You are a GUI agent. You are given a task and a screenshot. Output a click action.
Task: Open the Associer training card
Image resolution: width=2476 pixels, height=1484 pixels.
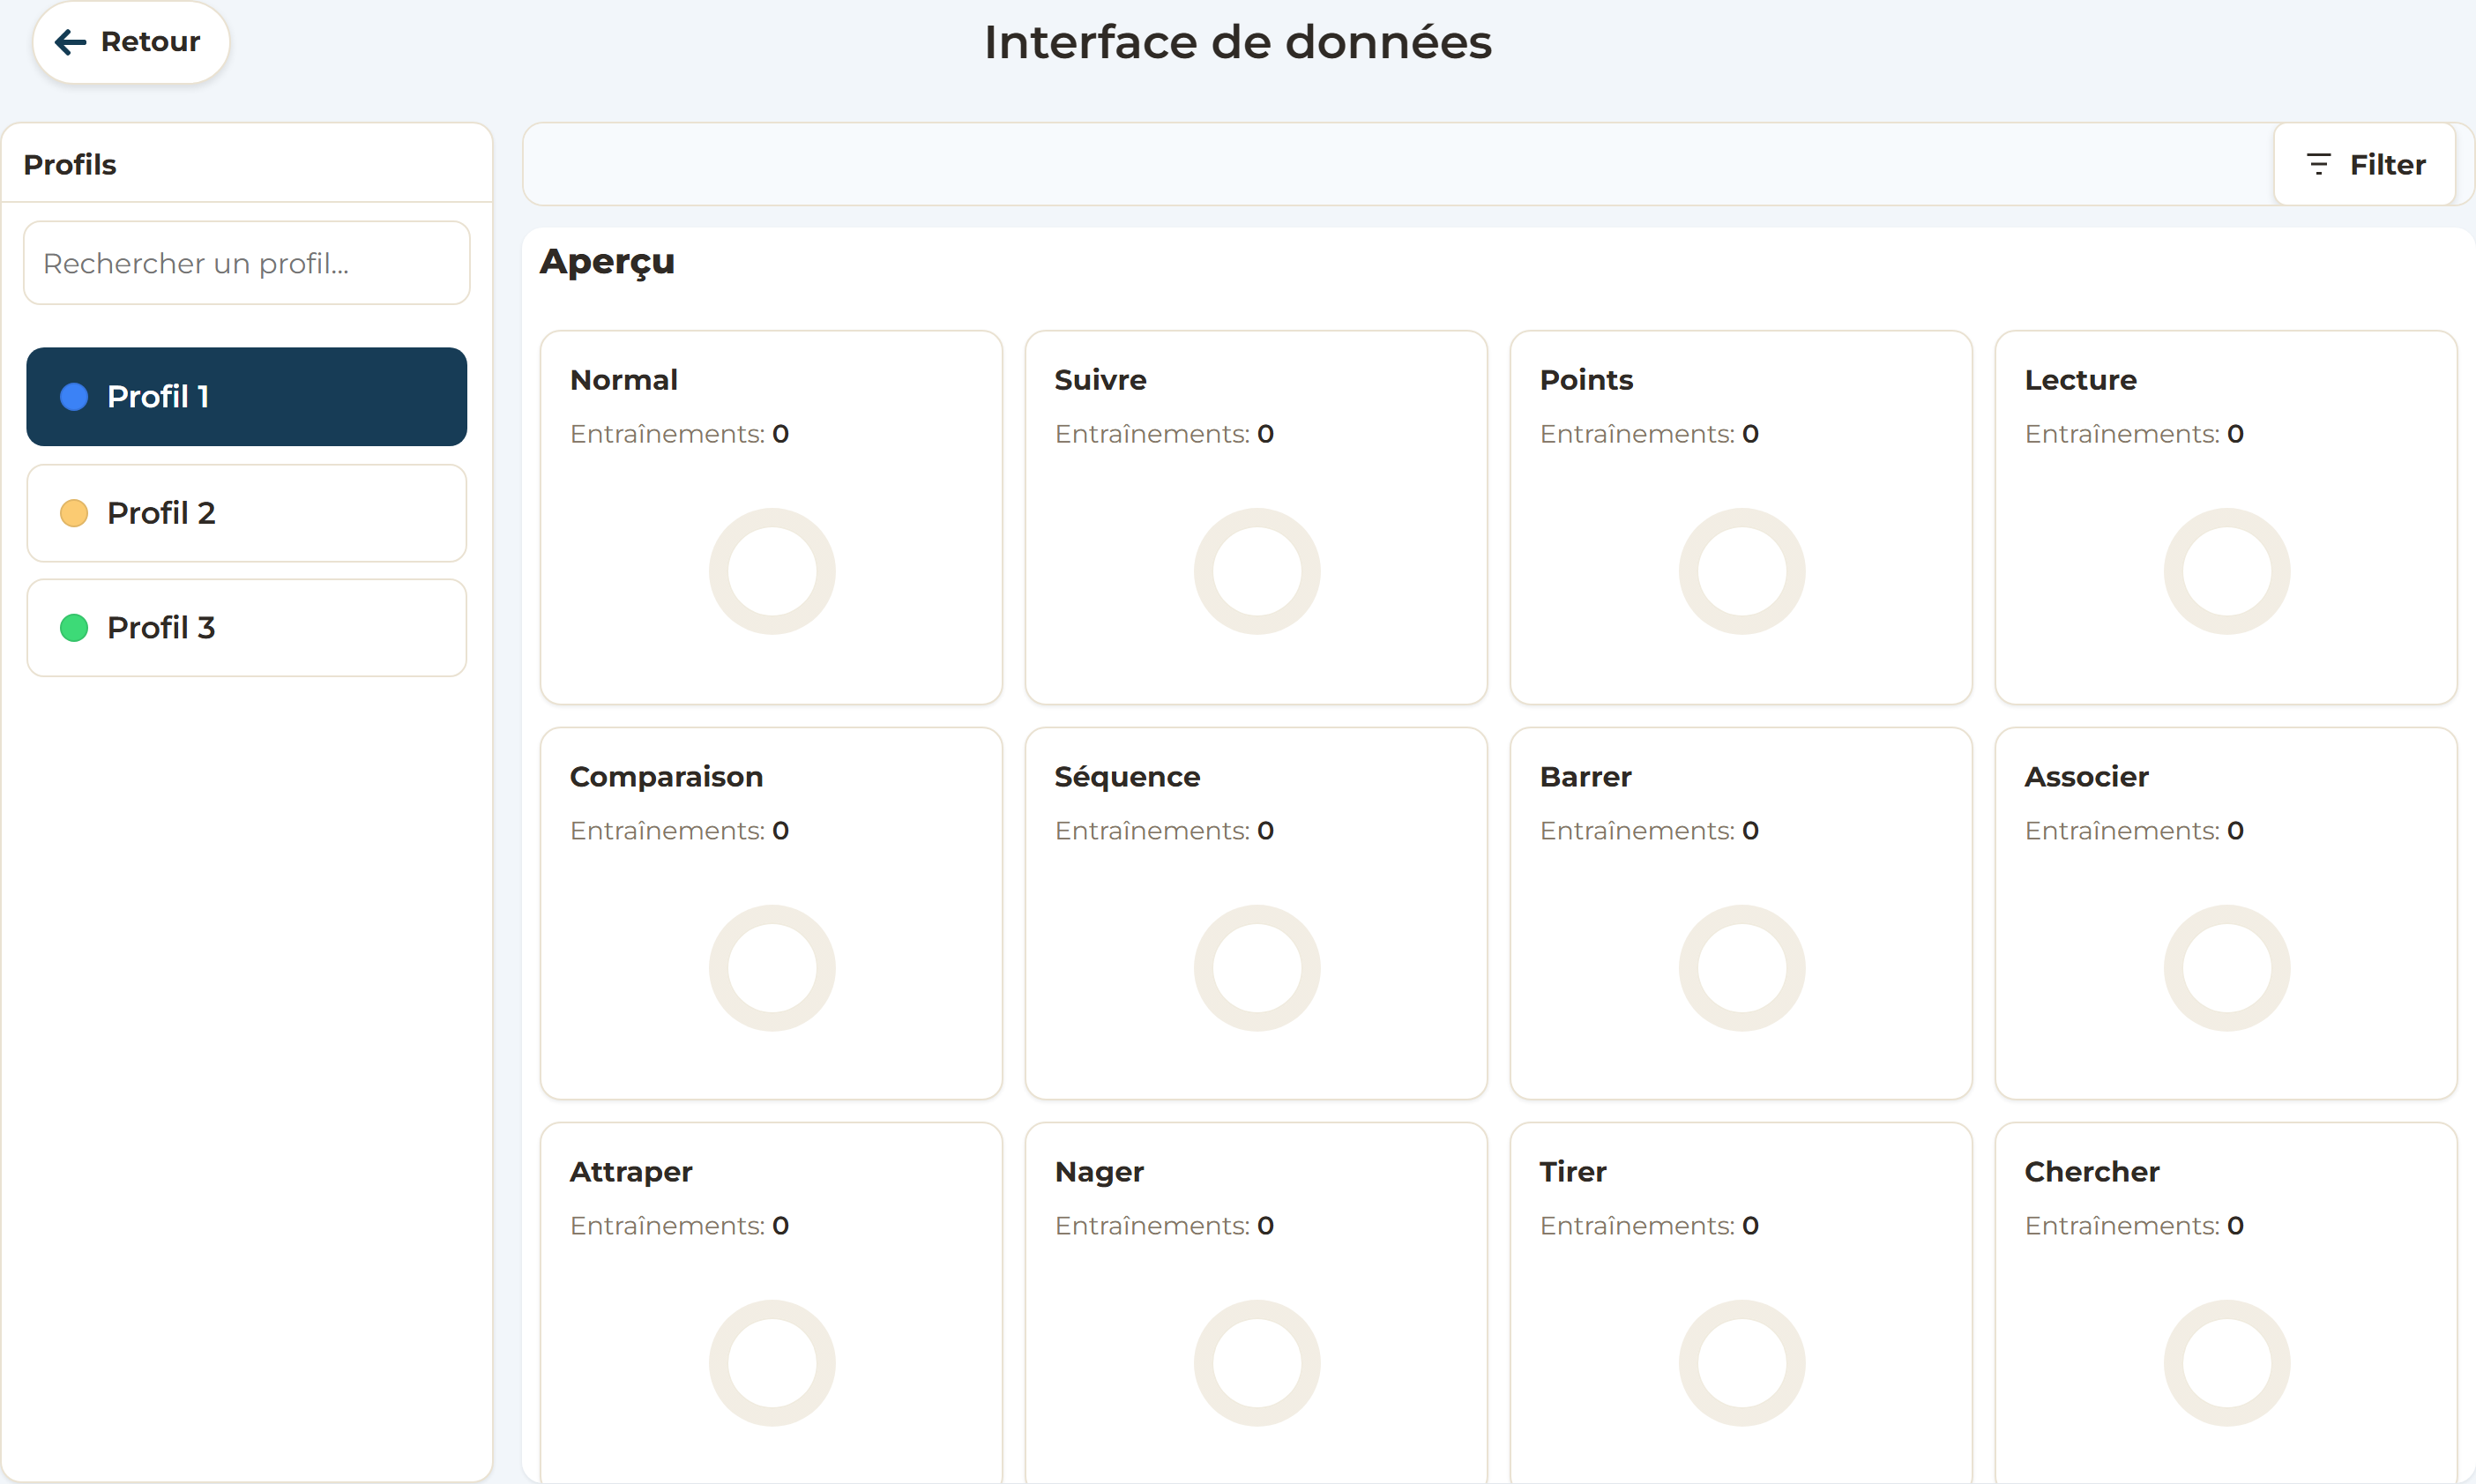point(2226,913)
